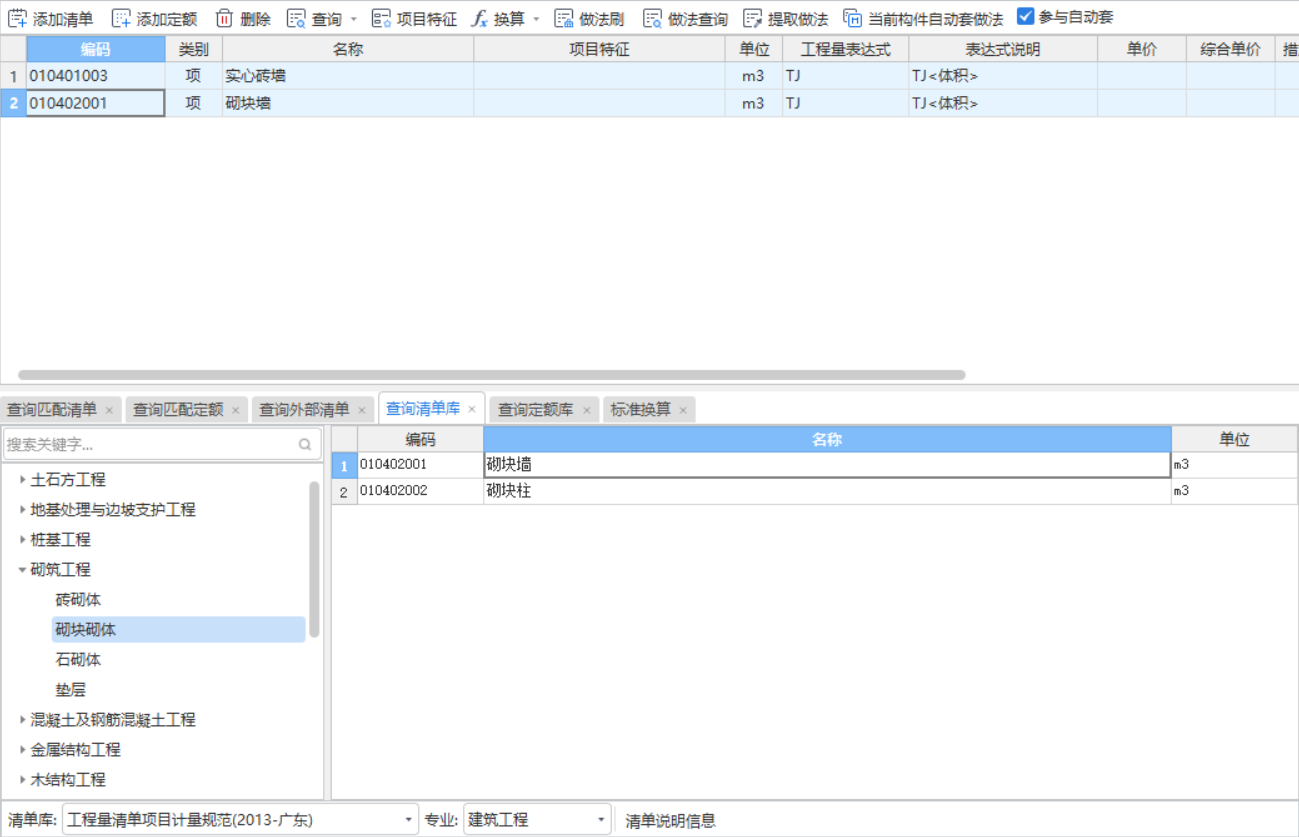This screenshot has height=837, width=1299.
Task: Switch to the 查询定额库 tab
Action: point(536,409)
